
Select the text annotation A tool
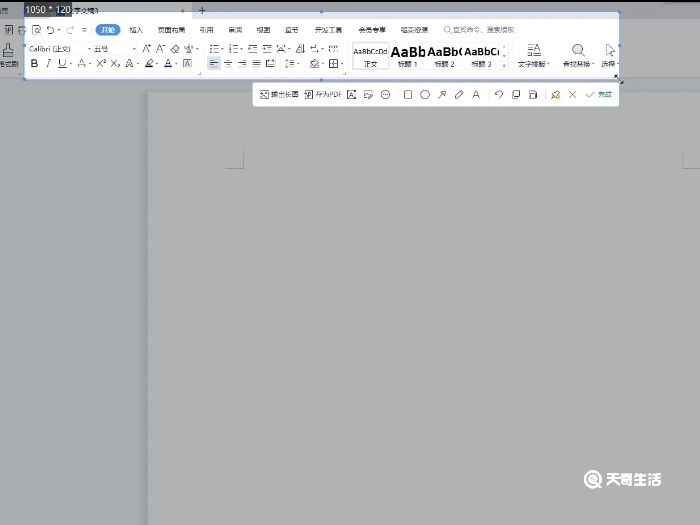coord(476,94)
